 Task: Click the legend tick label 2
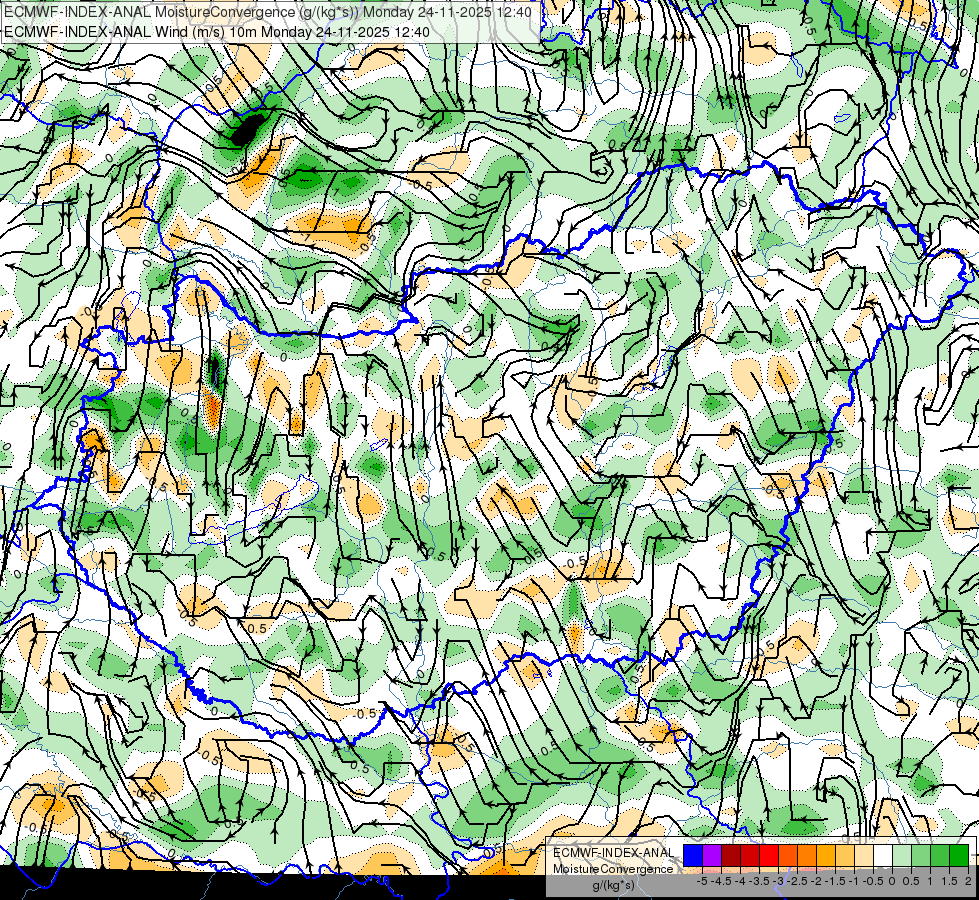968,881
